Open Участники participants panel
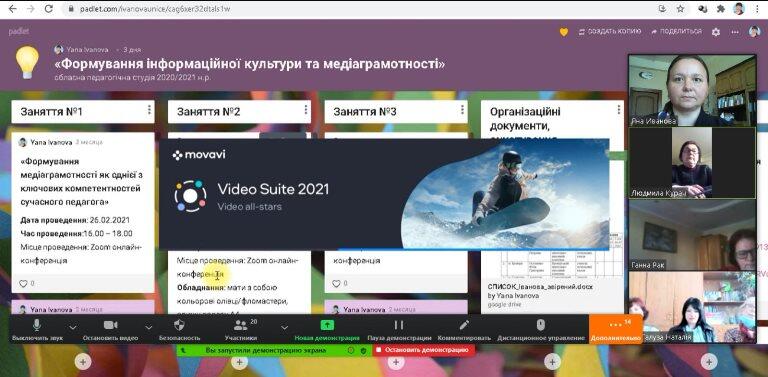 [x=240, y=330]
